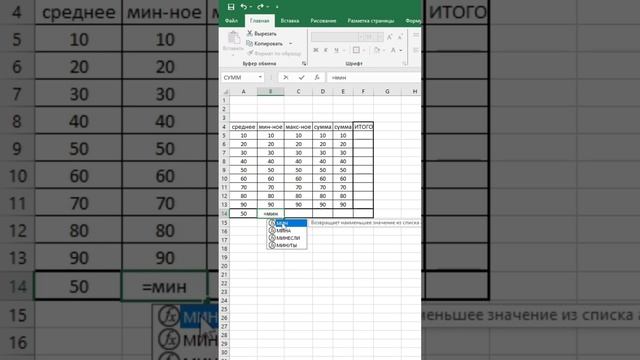Switch to the Рисование ribbon tab
The width and height of the screenshot is (640, 360).
(x=323, y=20)
